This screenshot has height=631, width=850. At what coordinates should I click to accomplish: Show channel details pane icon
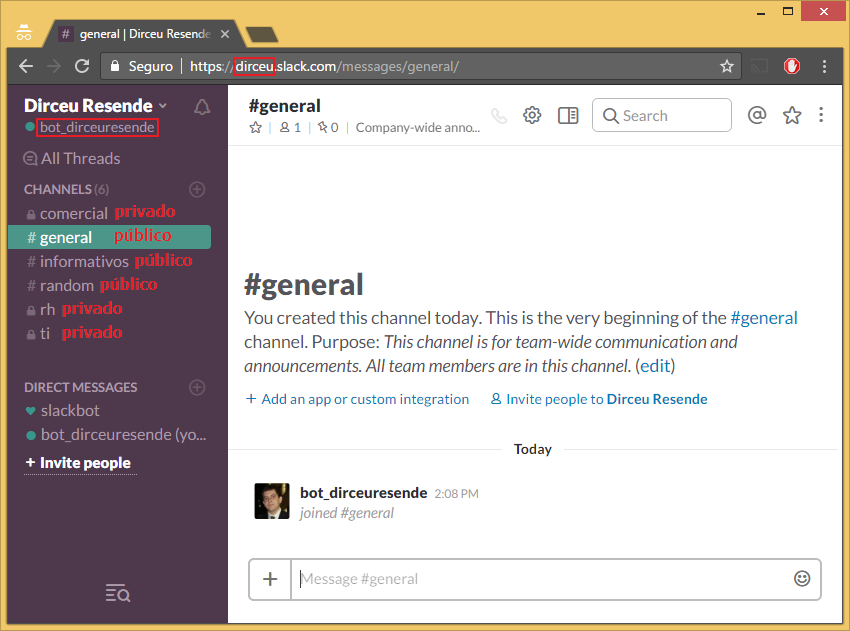568,115
